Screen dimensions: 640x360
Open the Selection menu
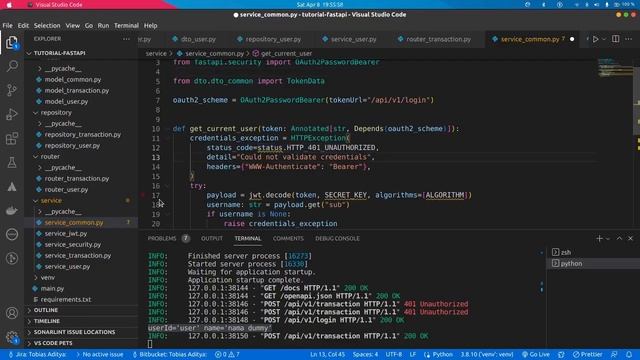[x=47, y=25]
